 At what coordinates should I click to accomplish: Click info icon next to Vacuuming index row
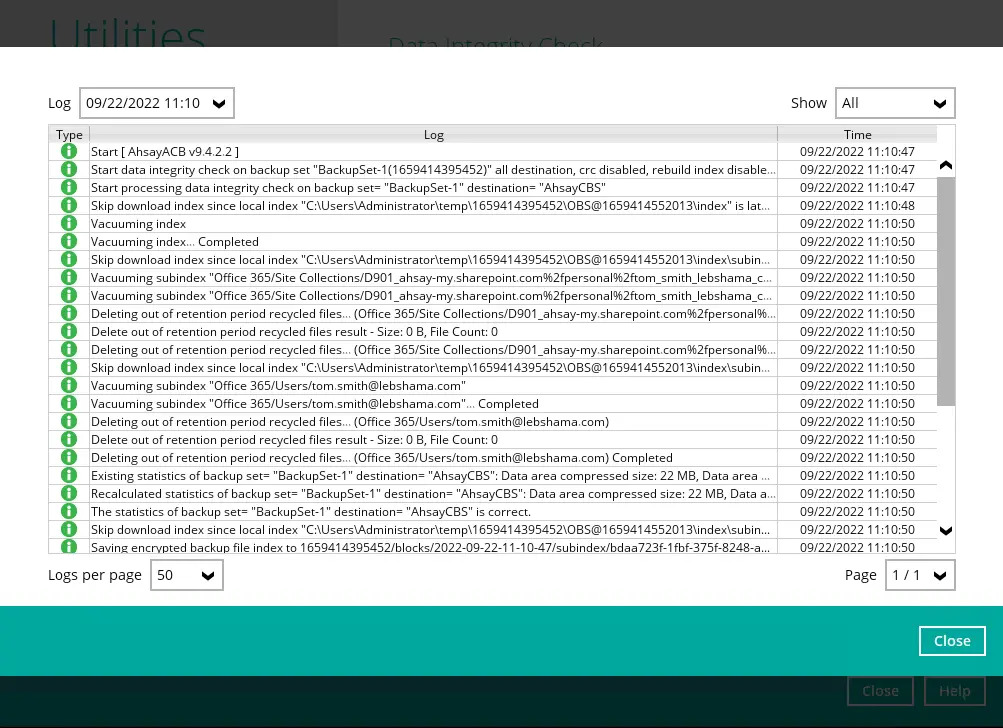pyautogui.click(x=69, y=224)
